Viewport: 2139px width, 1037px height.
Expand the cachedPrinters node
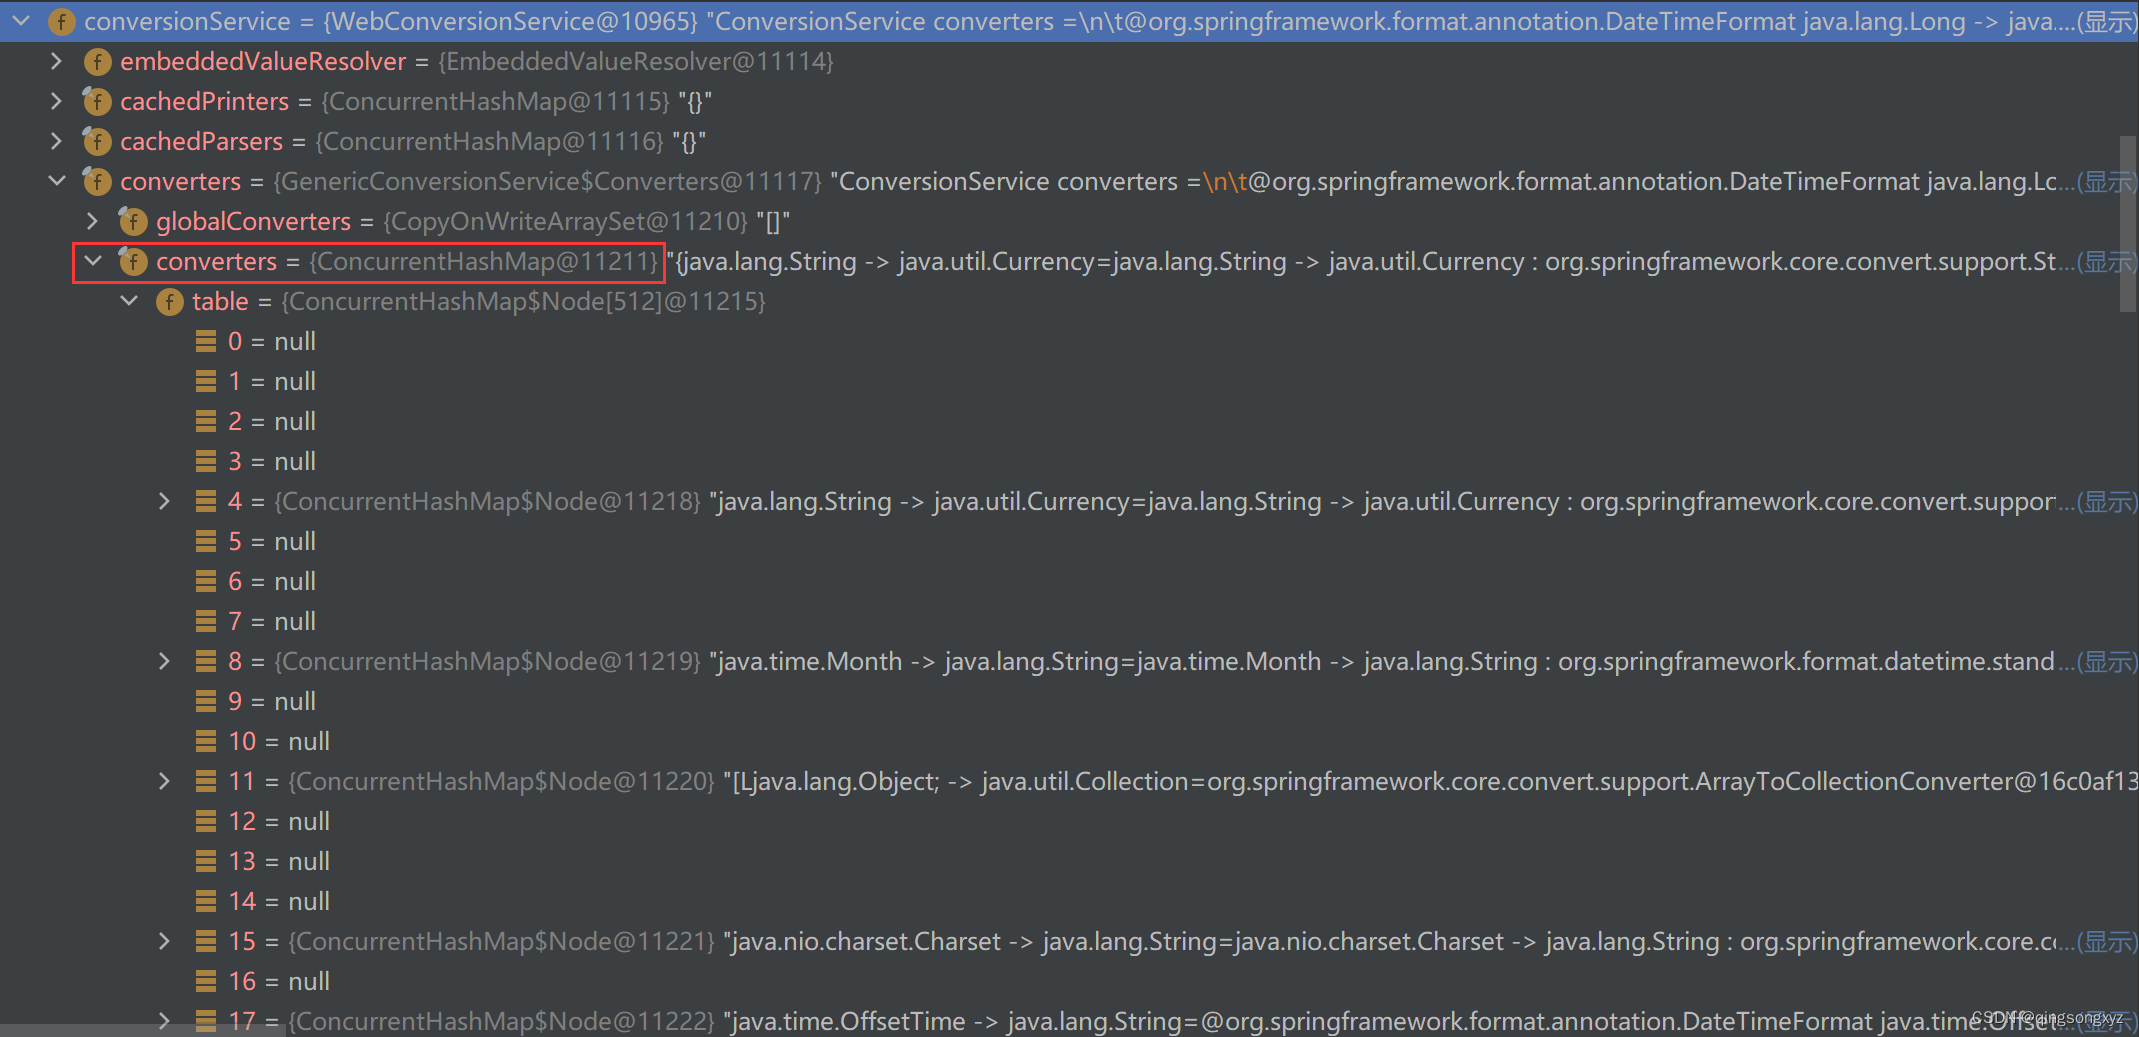pyautogui.click(x=57, y=101)
